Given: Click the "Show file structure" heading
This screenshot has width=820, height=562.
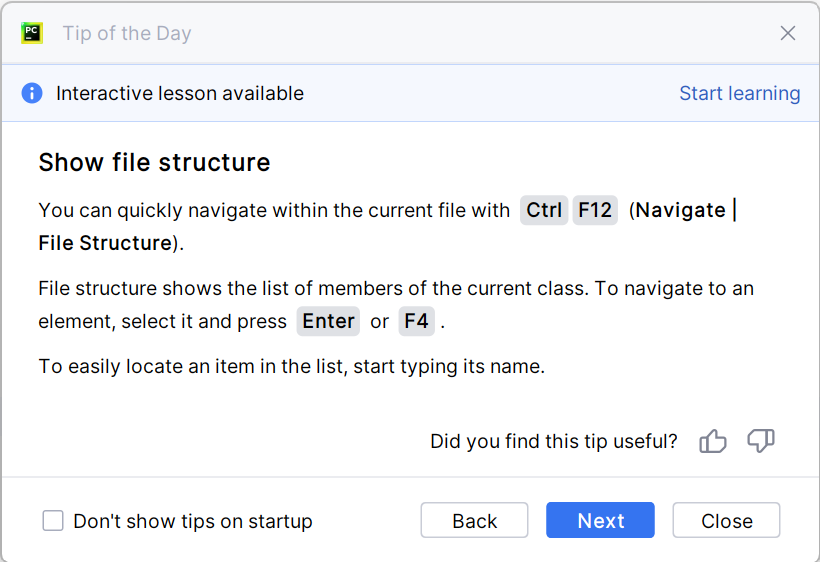Looking at the screenshot, I should pyautogui.click(x=154, y=162).
